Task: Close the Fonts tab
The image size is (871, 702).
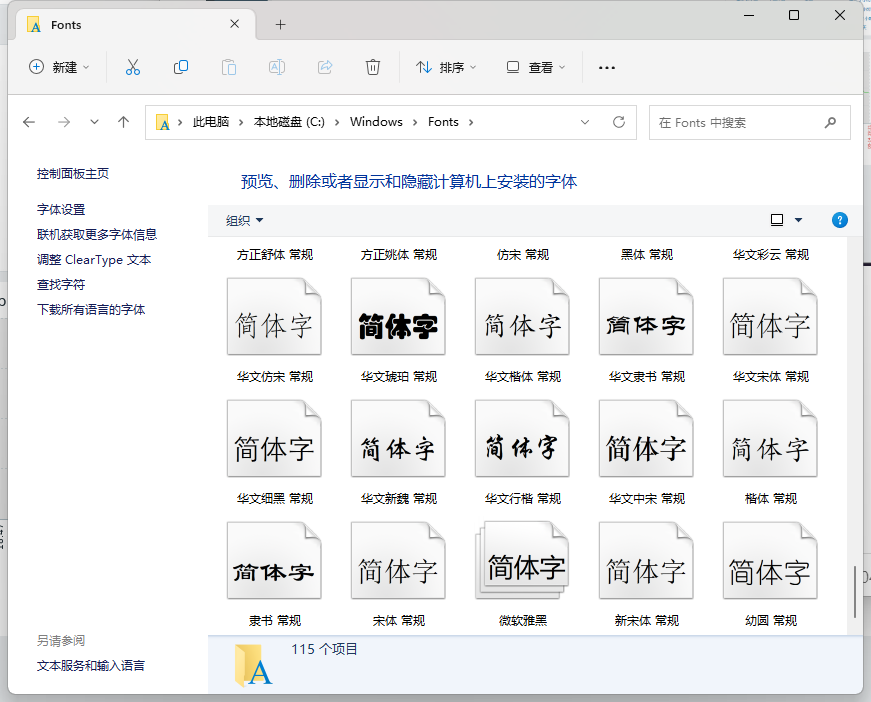Action: [x=234, y=24]
